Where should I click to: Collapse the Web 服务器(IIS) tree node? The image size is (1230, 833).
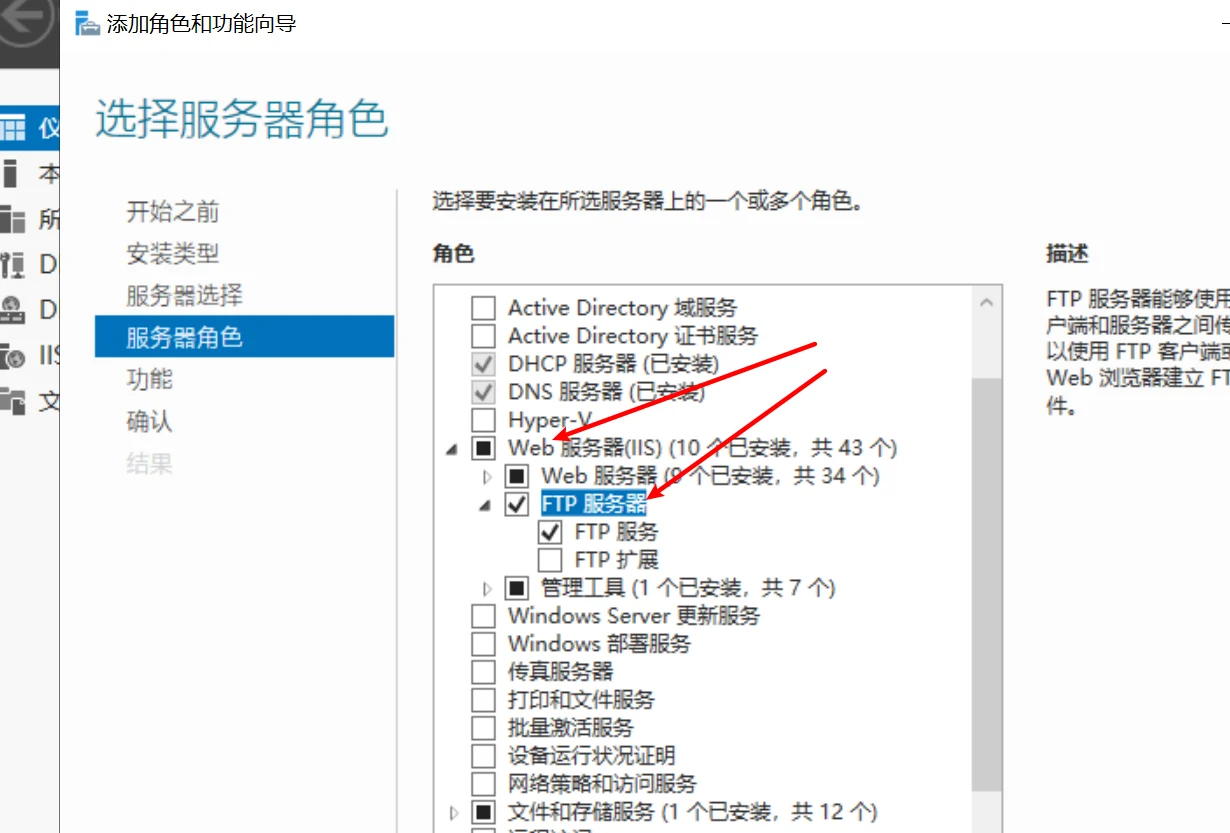coord(453,450)
